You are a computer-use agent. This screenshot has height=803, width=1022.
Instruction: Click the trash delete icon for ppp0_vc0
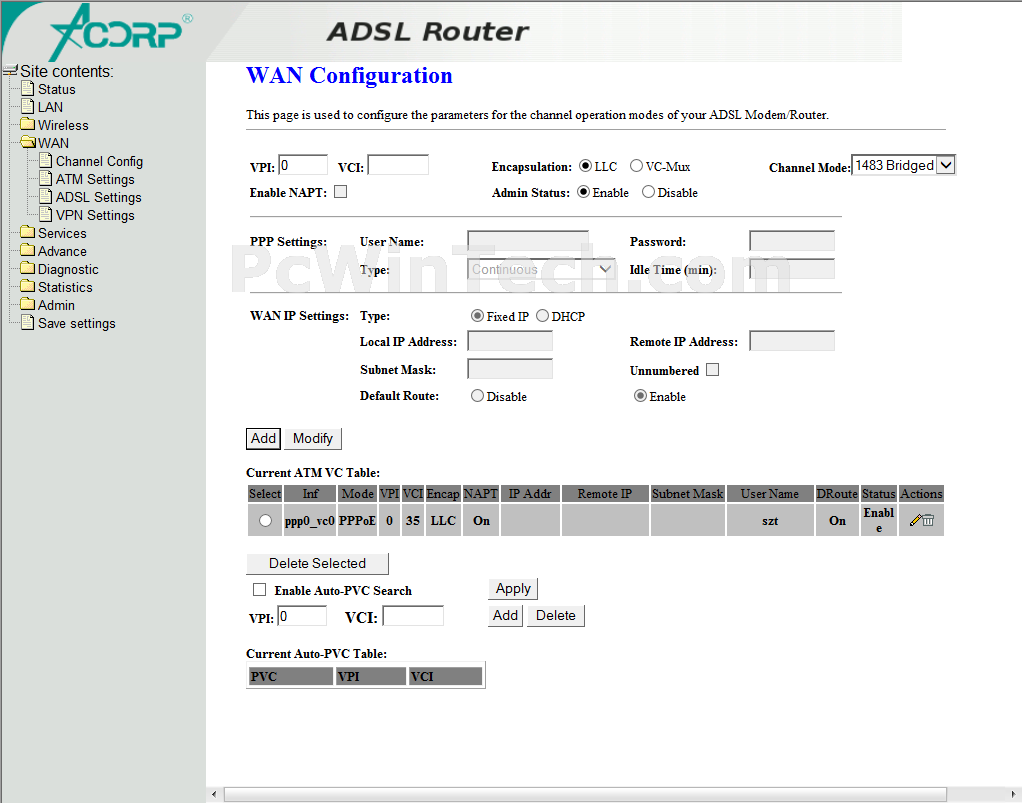click(928, 520)
